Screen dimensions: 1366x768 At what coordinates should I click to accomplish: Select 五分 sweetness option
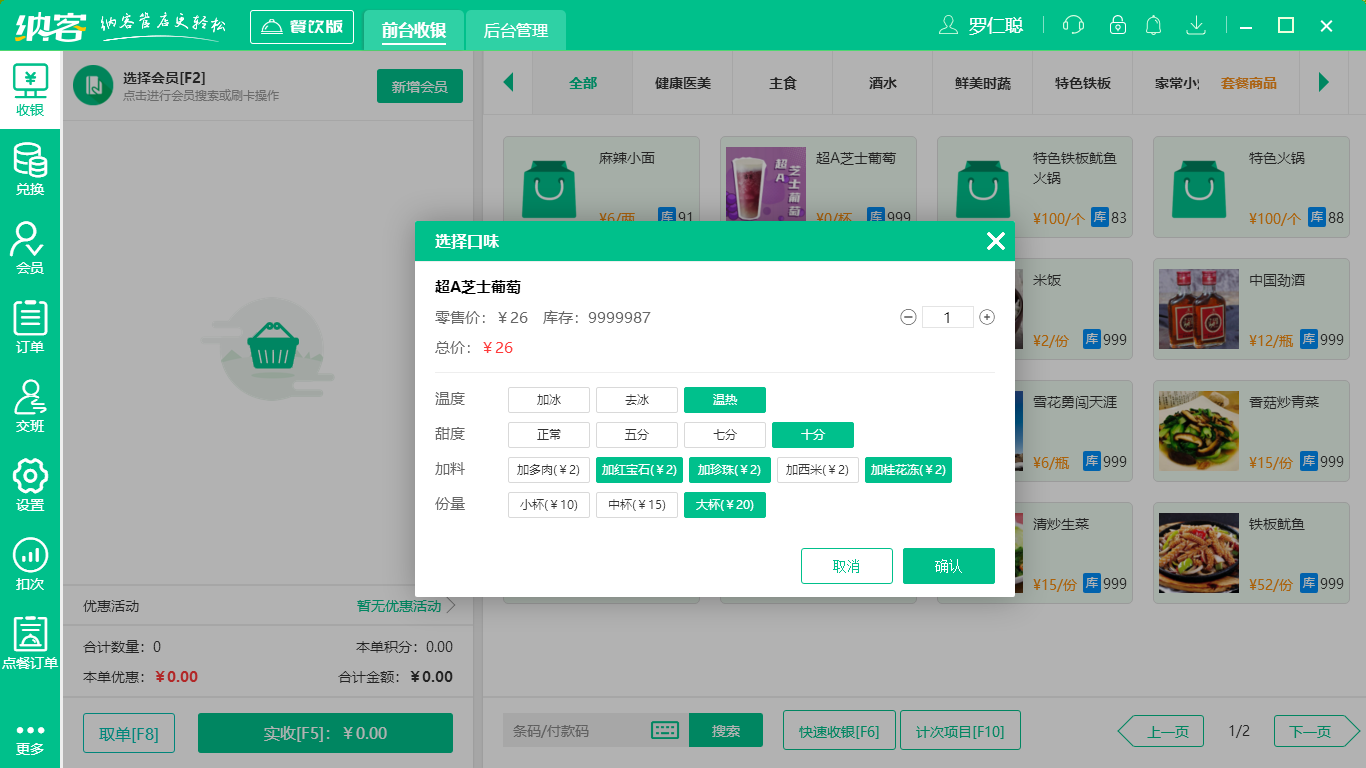click(x=637, y=435)
